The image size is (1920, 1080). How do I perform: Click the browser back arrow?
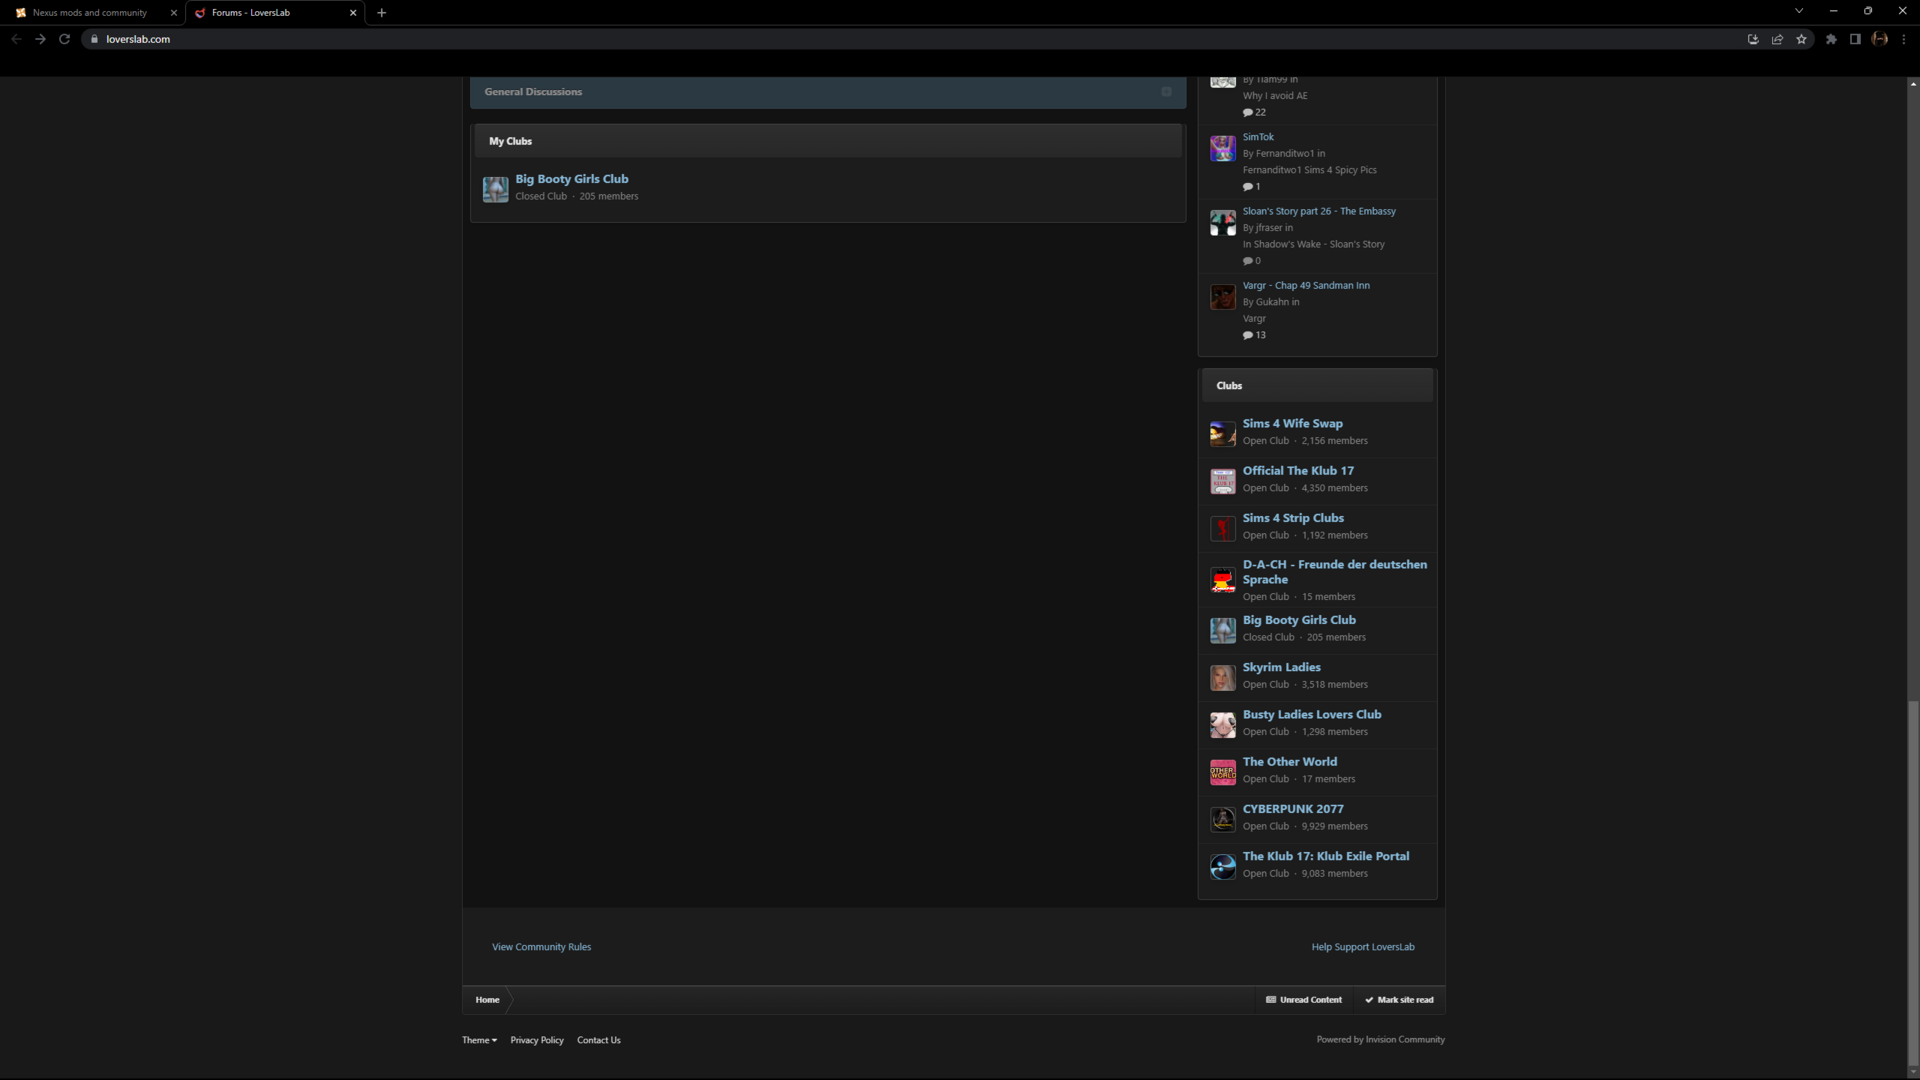click(16, 39)
